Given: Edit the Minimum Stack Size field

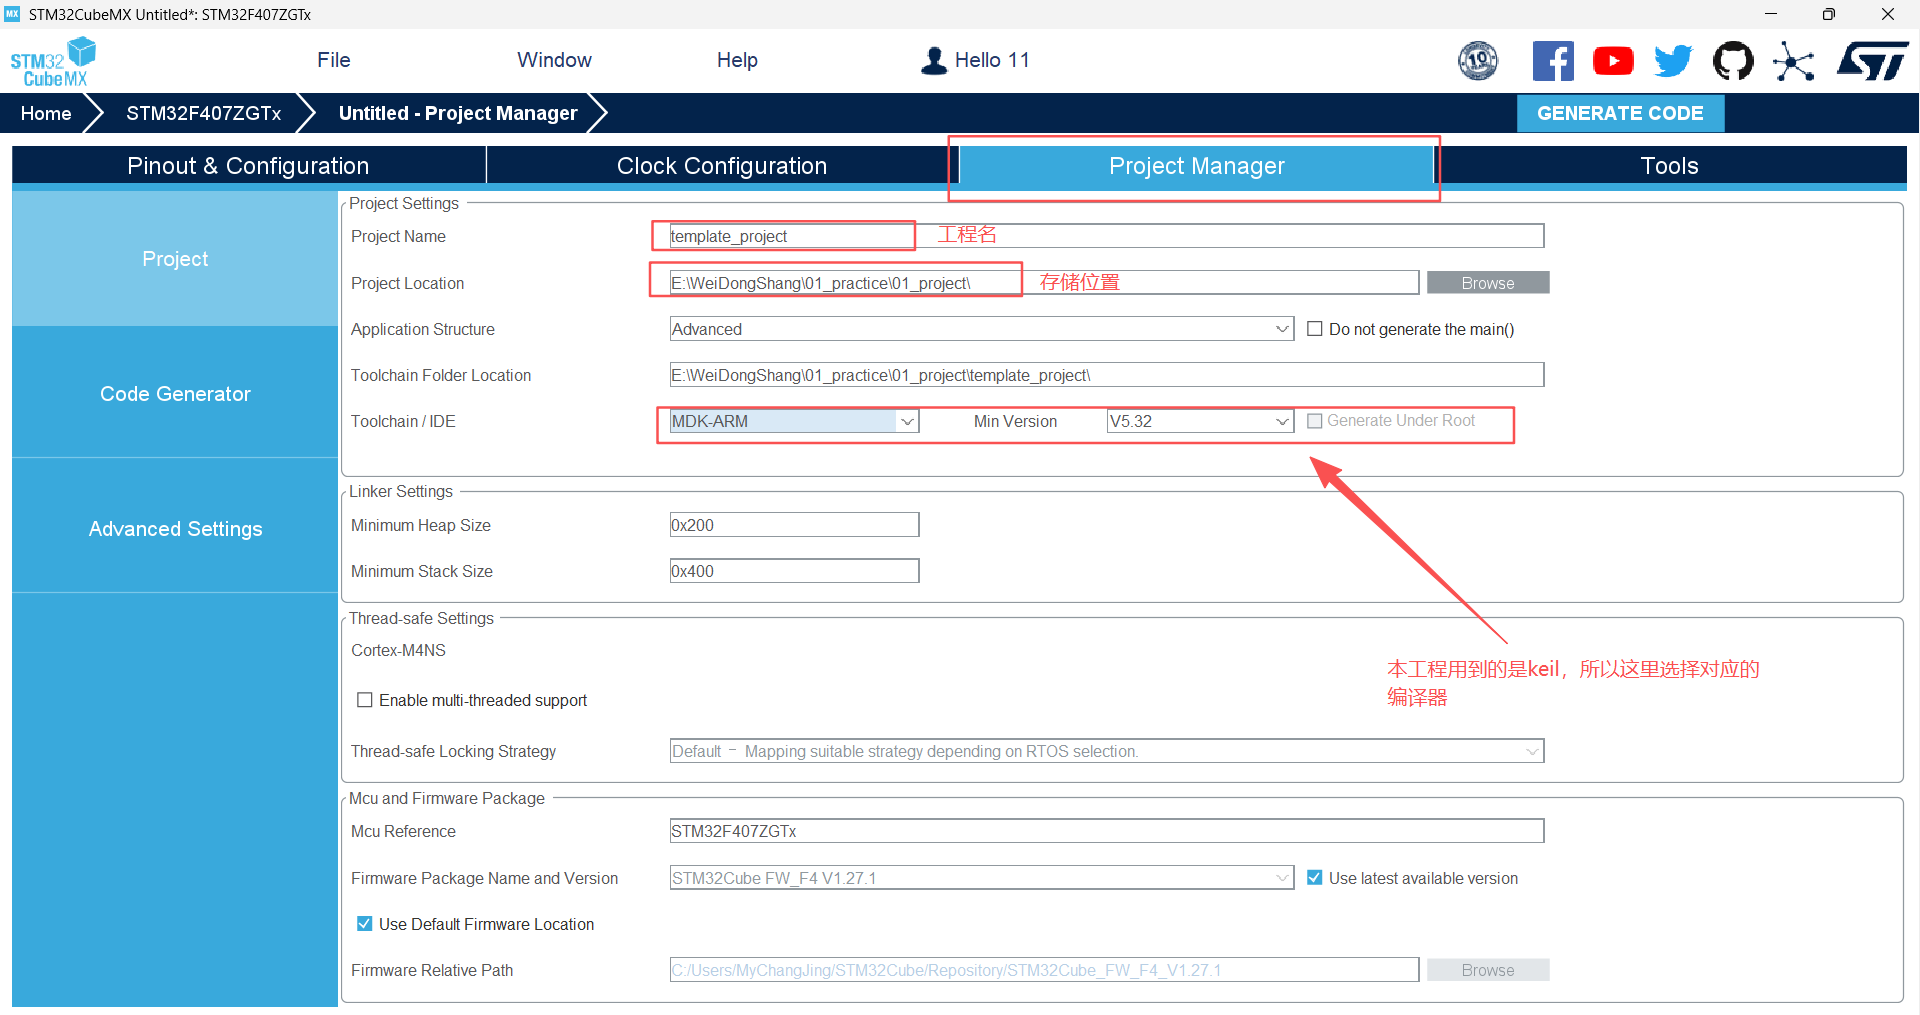Looking at the screenshot, I should pyautogui.click(x=794, y=571).
